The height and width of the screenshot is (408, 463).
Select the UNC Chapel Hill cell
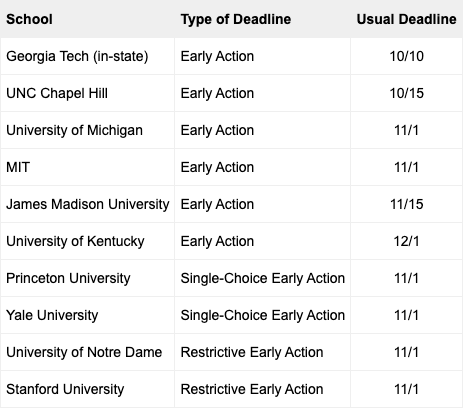[87, 93]
